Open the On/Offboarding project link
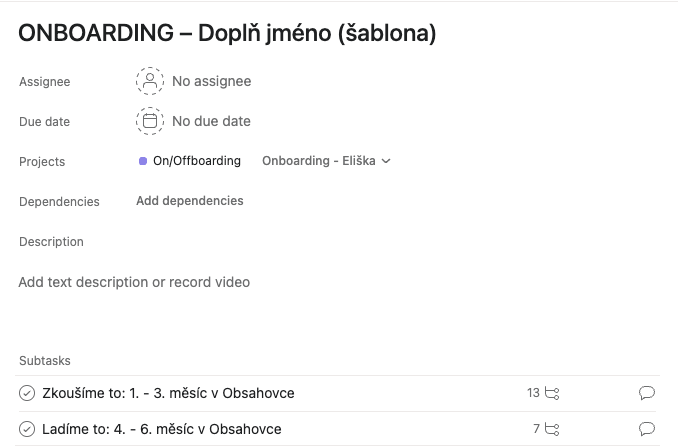The image size is (678, 446). click(197, 161)
